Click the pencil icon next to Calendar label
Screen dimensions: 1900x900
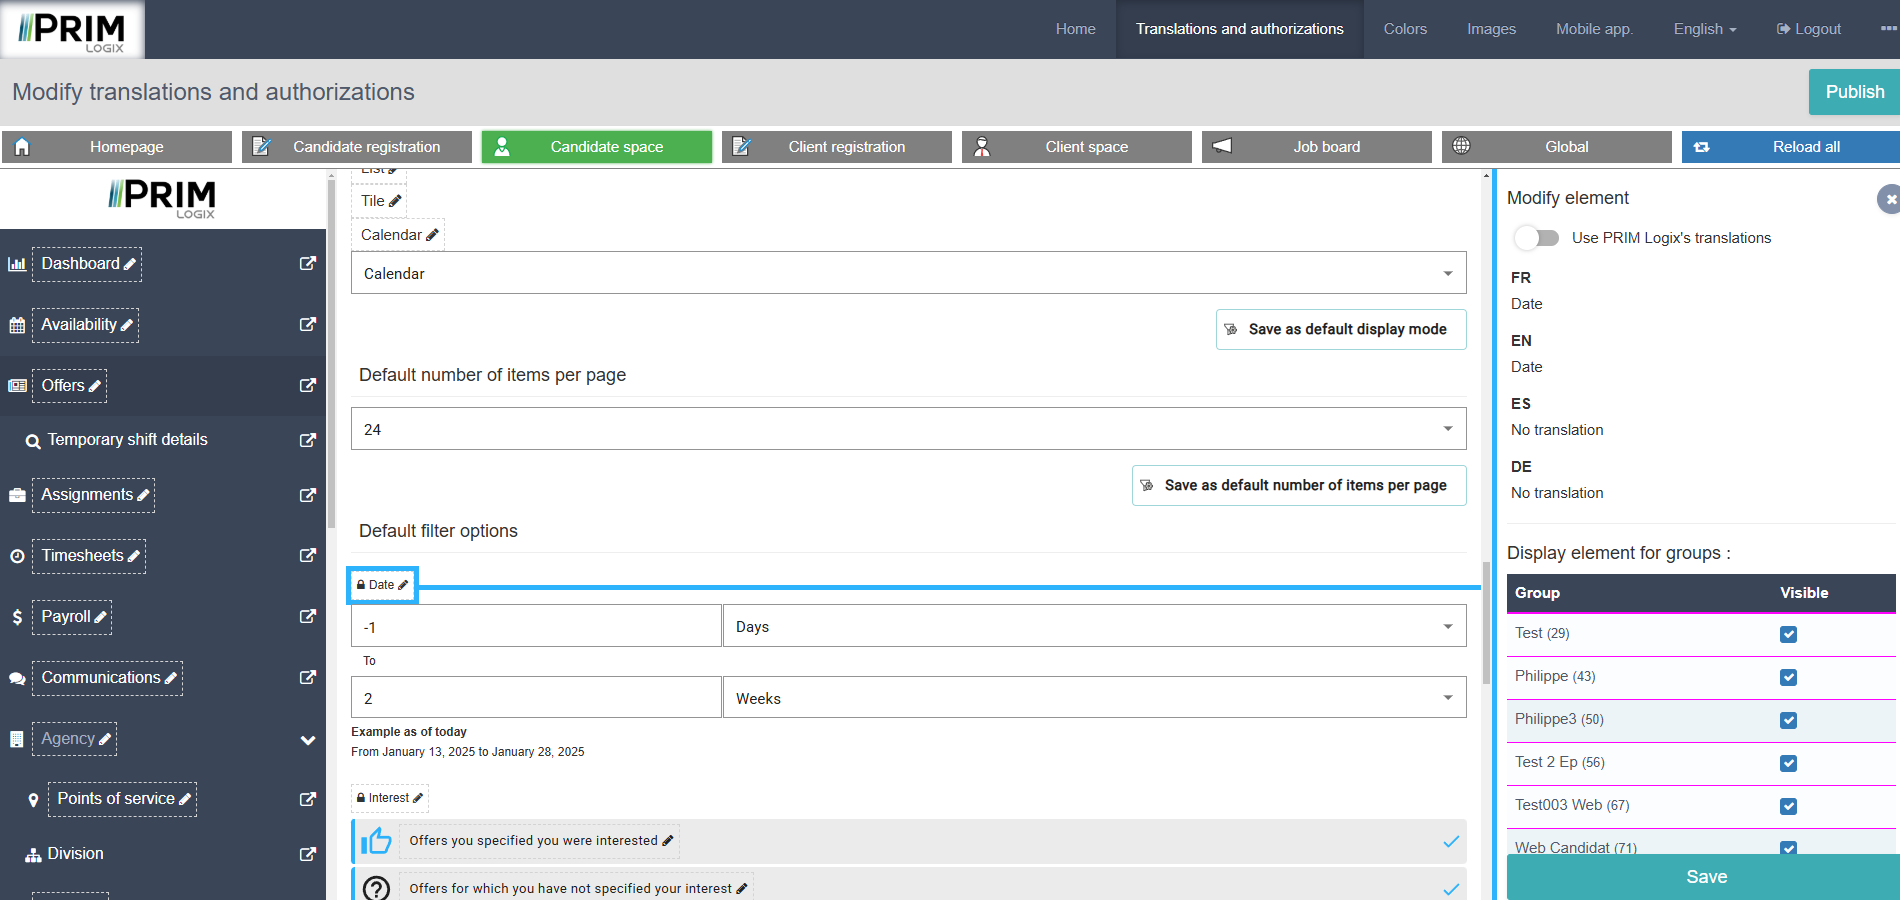coord(432,235)
